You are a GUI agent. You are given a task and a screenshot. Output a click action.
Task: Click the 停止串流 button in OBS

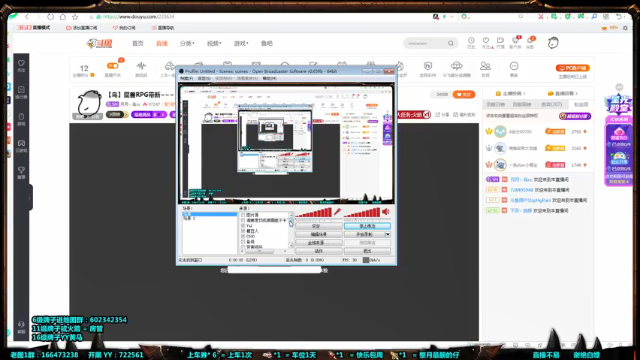pyautogui.click(x=367, y=226)
